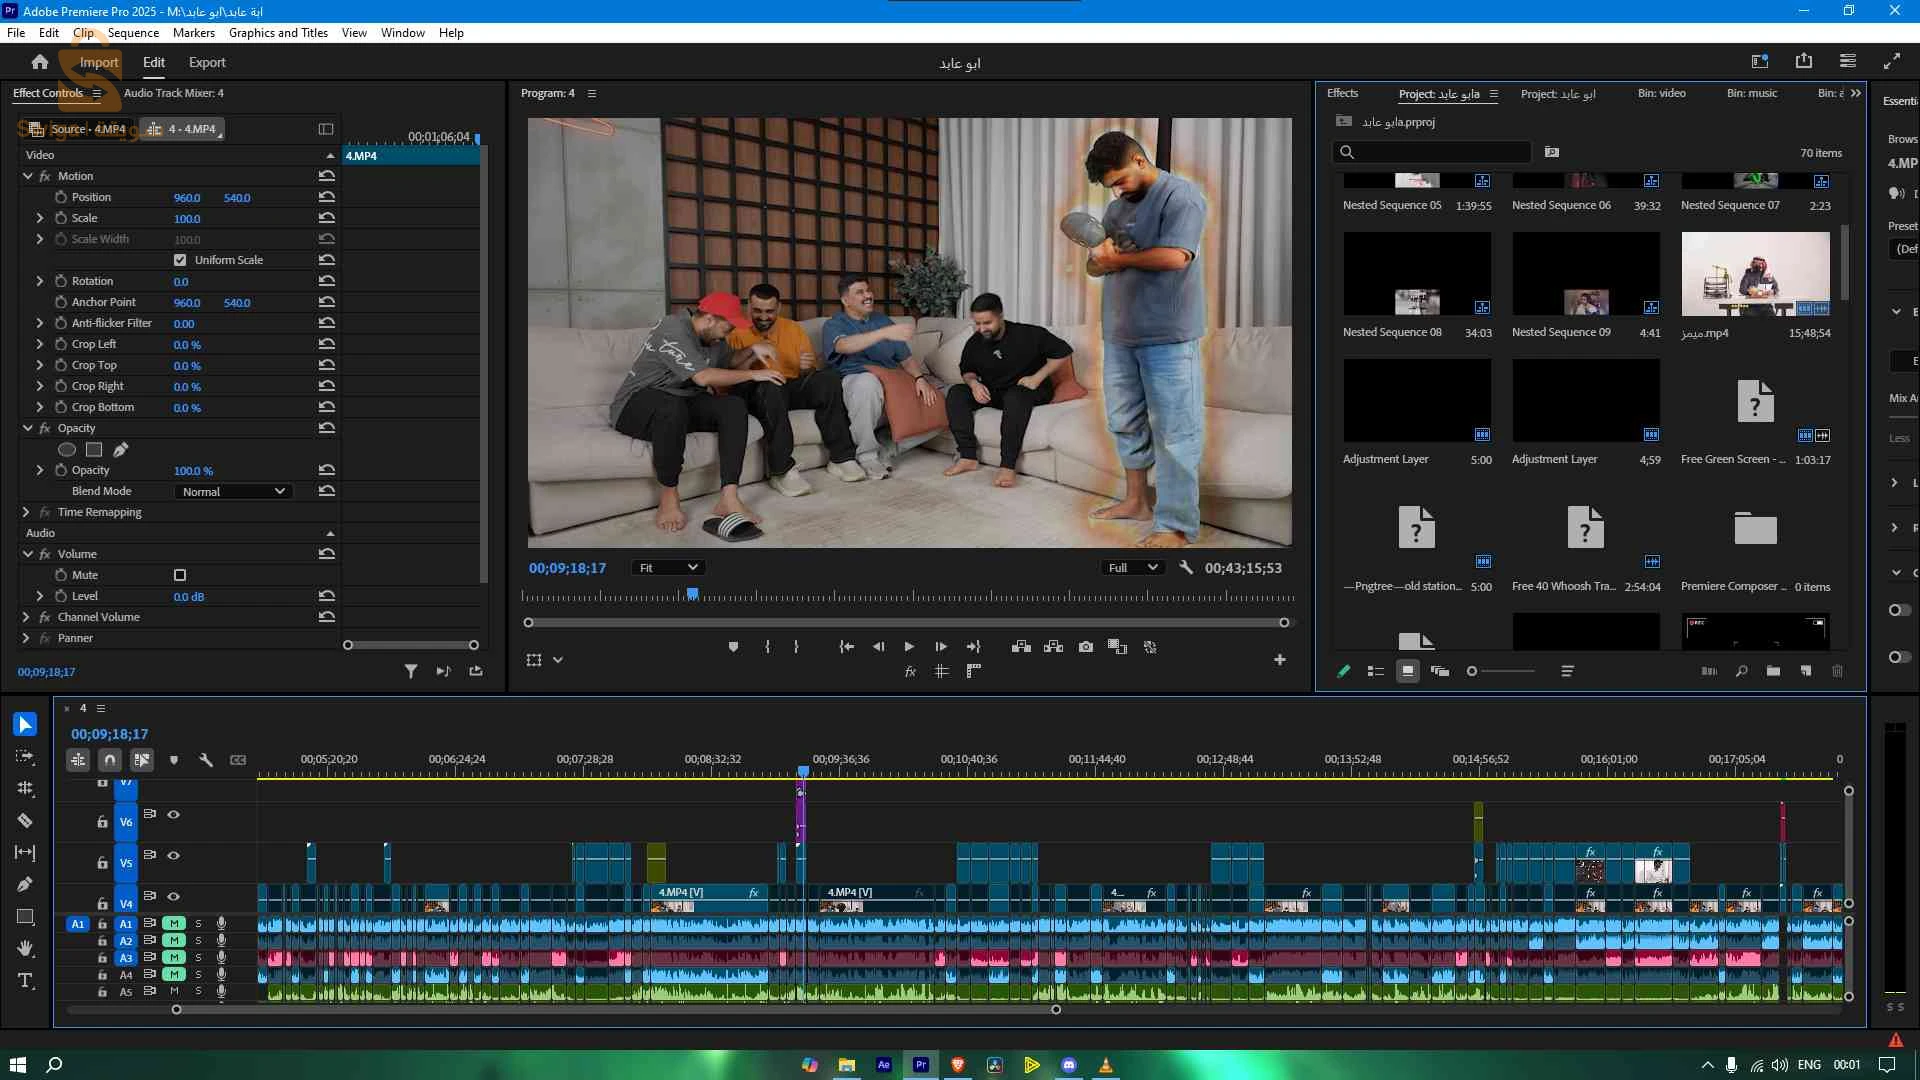The height and width of the screenshot is (1080, 1920).
Task: Expand the Crop Left property
Action: (40, 344)
